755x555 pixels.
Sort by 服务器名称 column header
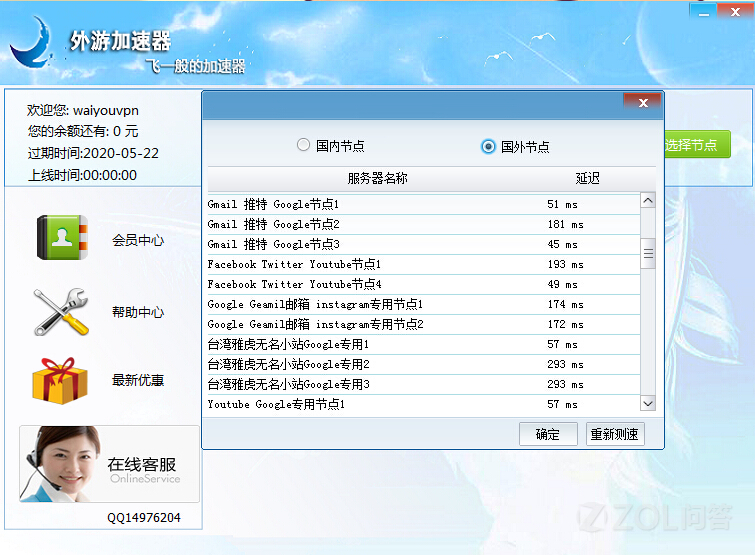pos(377,179)
